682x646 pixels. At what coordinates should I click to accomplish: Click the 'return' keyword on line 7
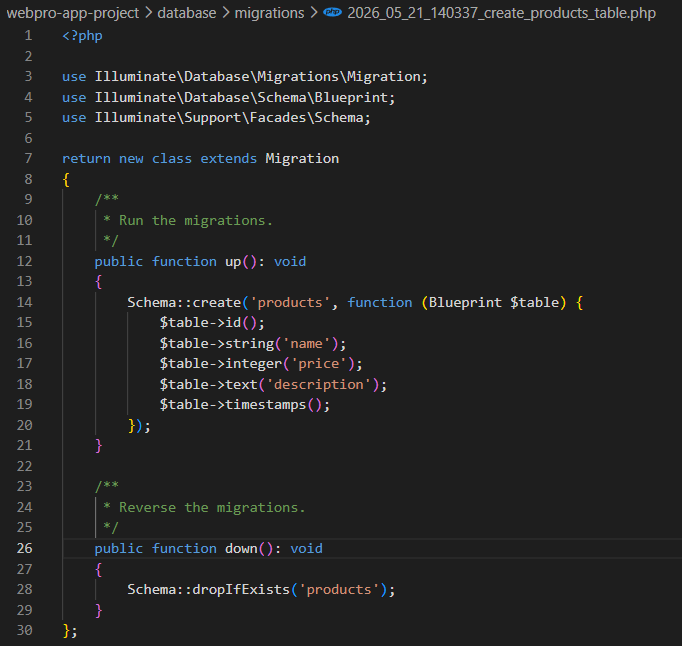click(87, 158)
